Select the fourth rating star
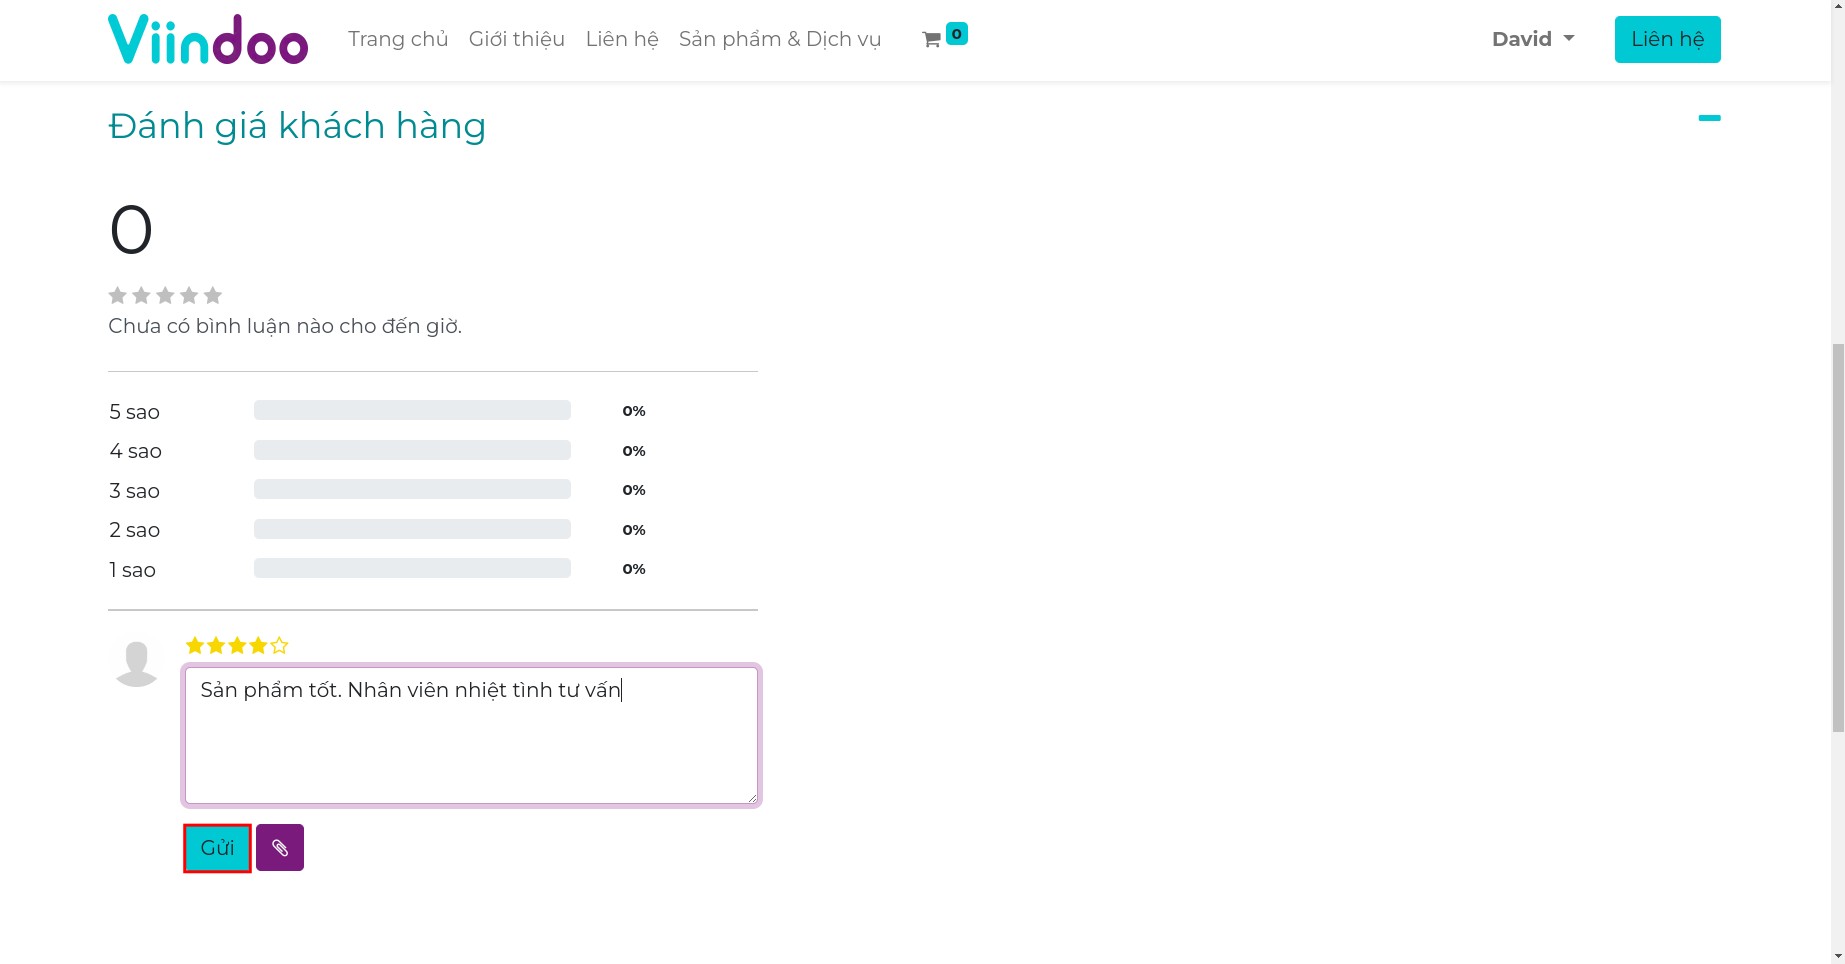 point(258,646)
